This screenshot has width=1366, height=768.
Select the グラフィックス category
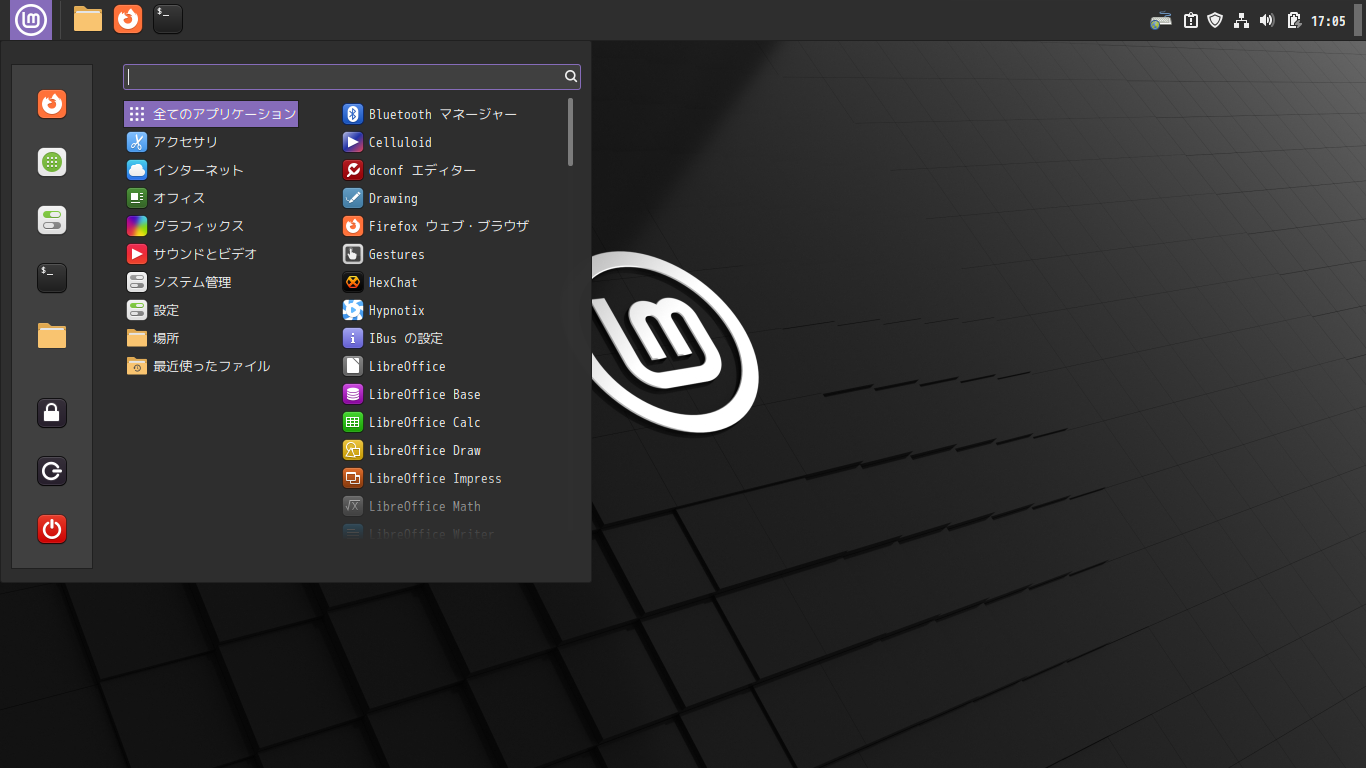click(211, 226)
